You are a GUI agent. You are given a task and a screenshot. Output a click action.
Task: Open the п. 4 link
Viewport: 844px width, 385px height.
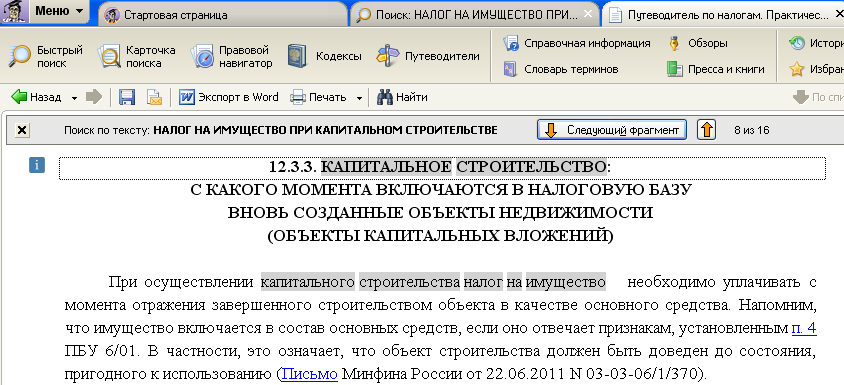(x=804, y=328)
